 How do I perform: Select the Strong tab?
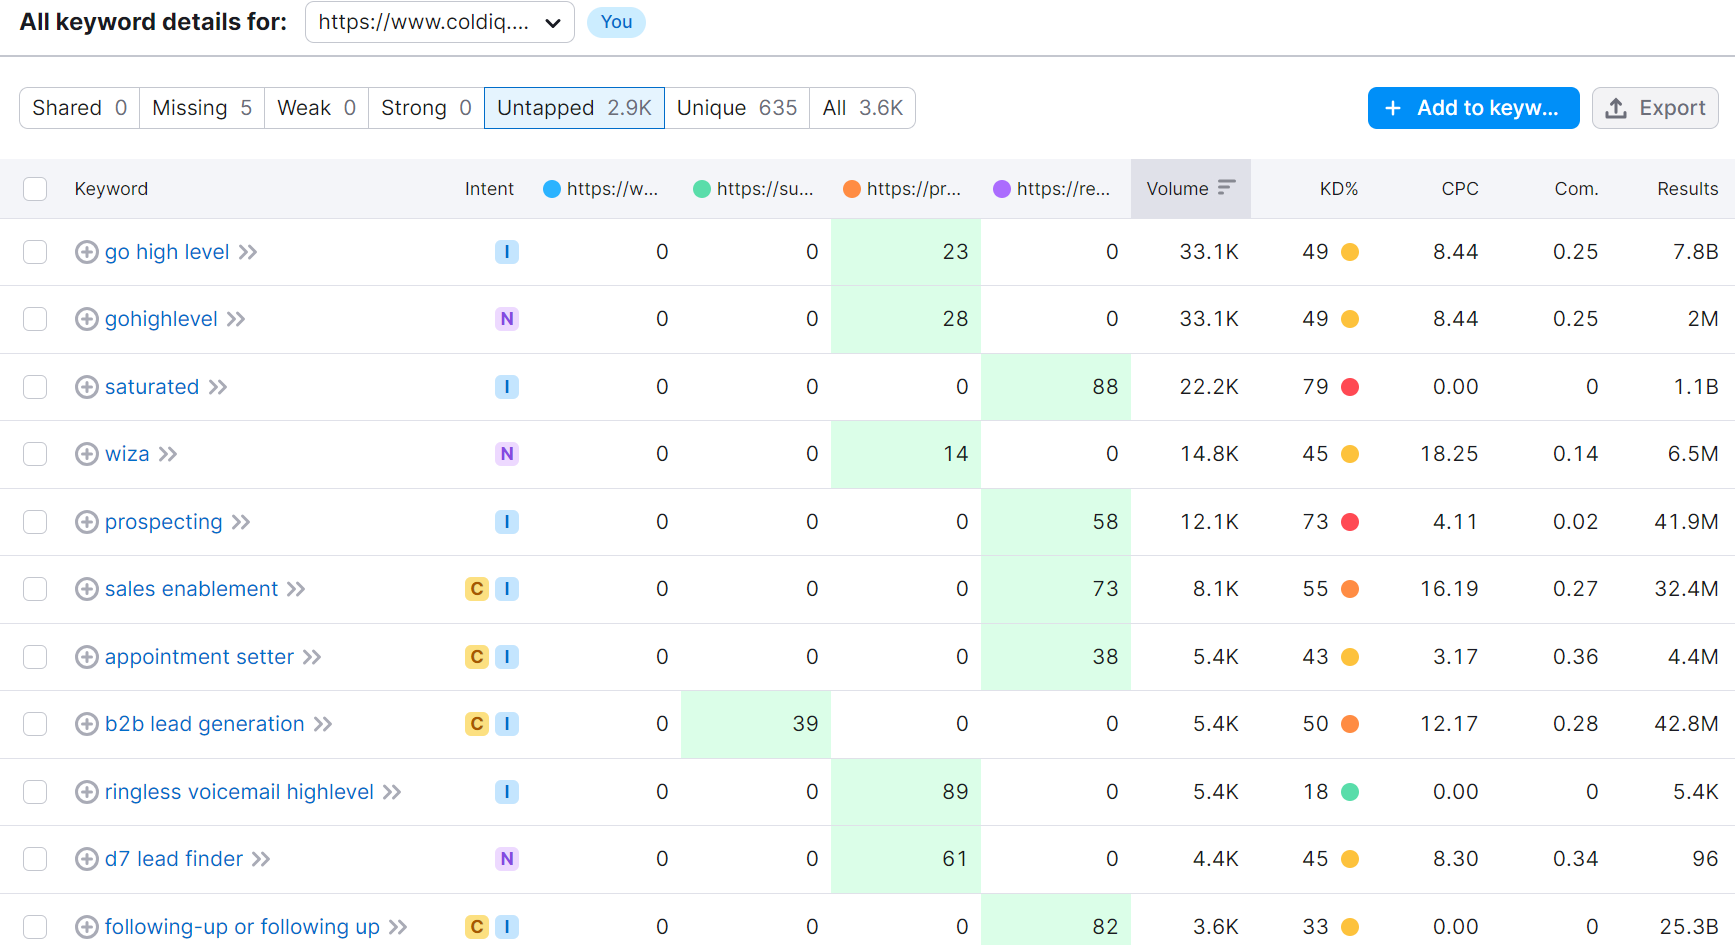click(x=426, y=108)
